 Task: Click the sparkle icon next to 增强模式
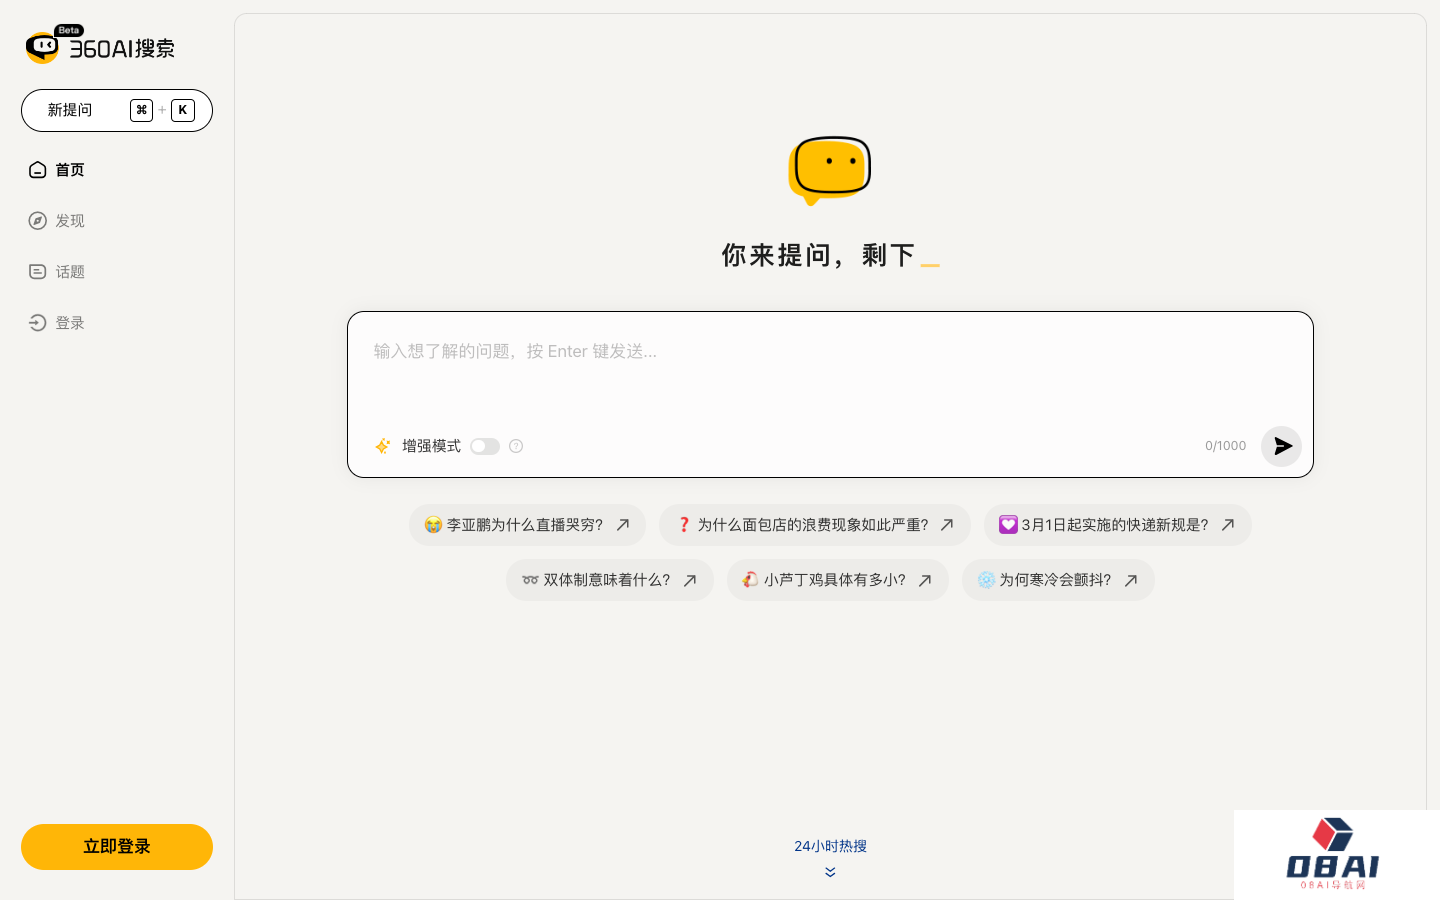point(383,446)
